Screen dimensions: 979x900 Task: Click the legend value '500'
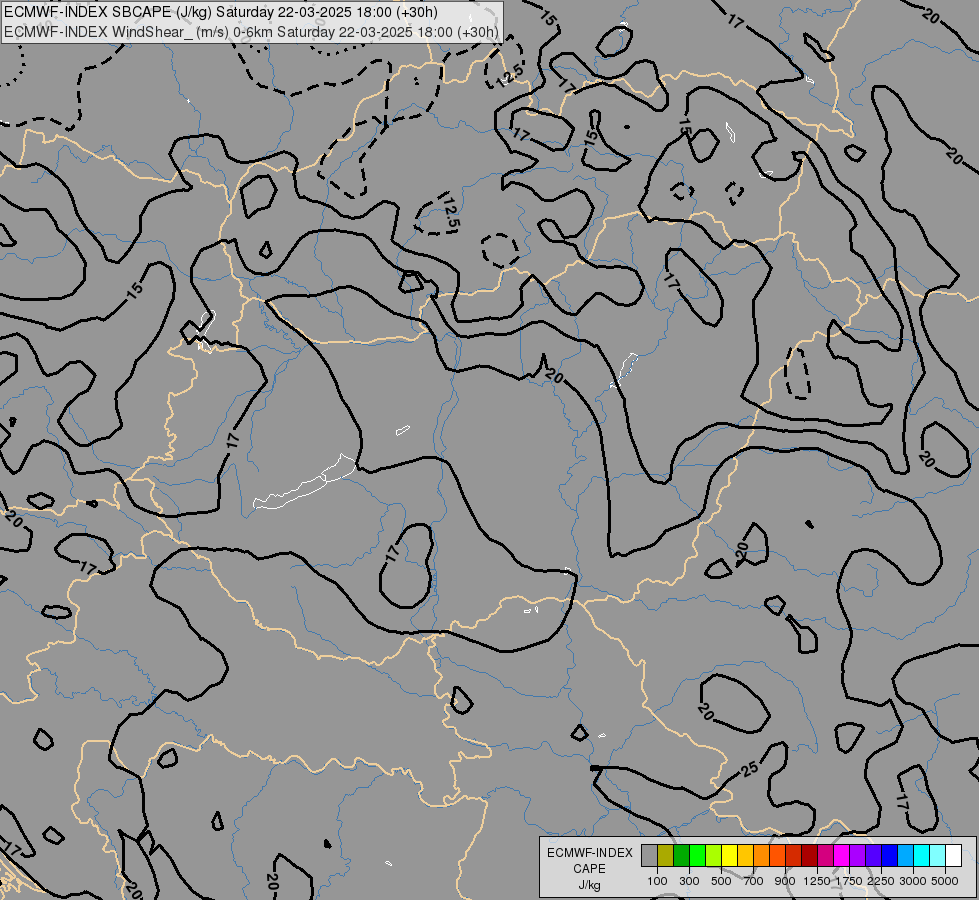721,881
